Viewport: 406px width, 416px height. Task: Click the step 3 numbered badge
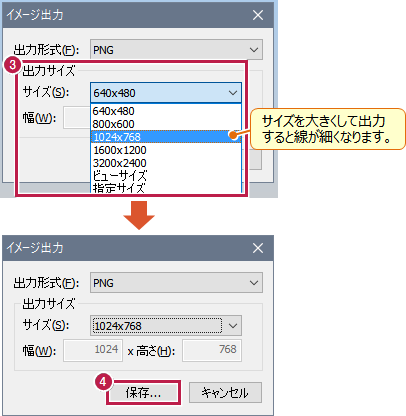point(12,65)
